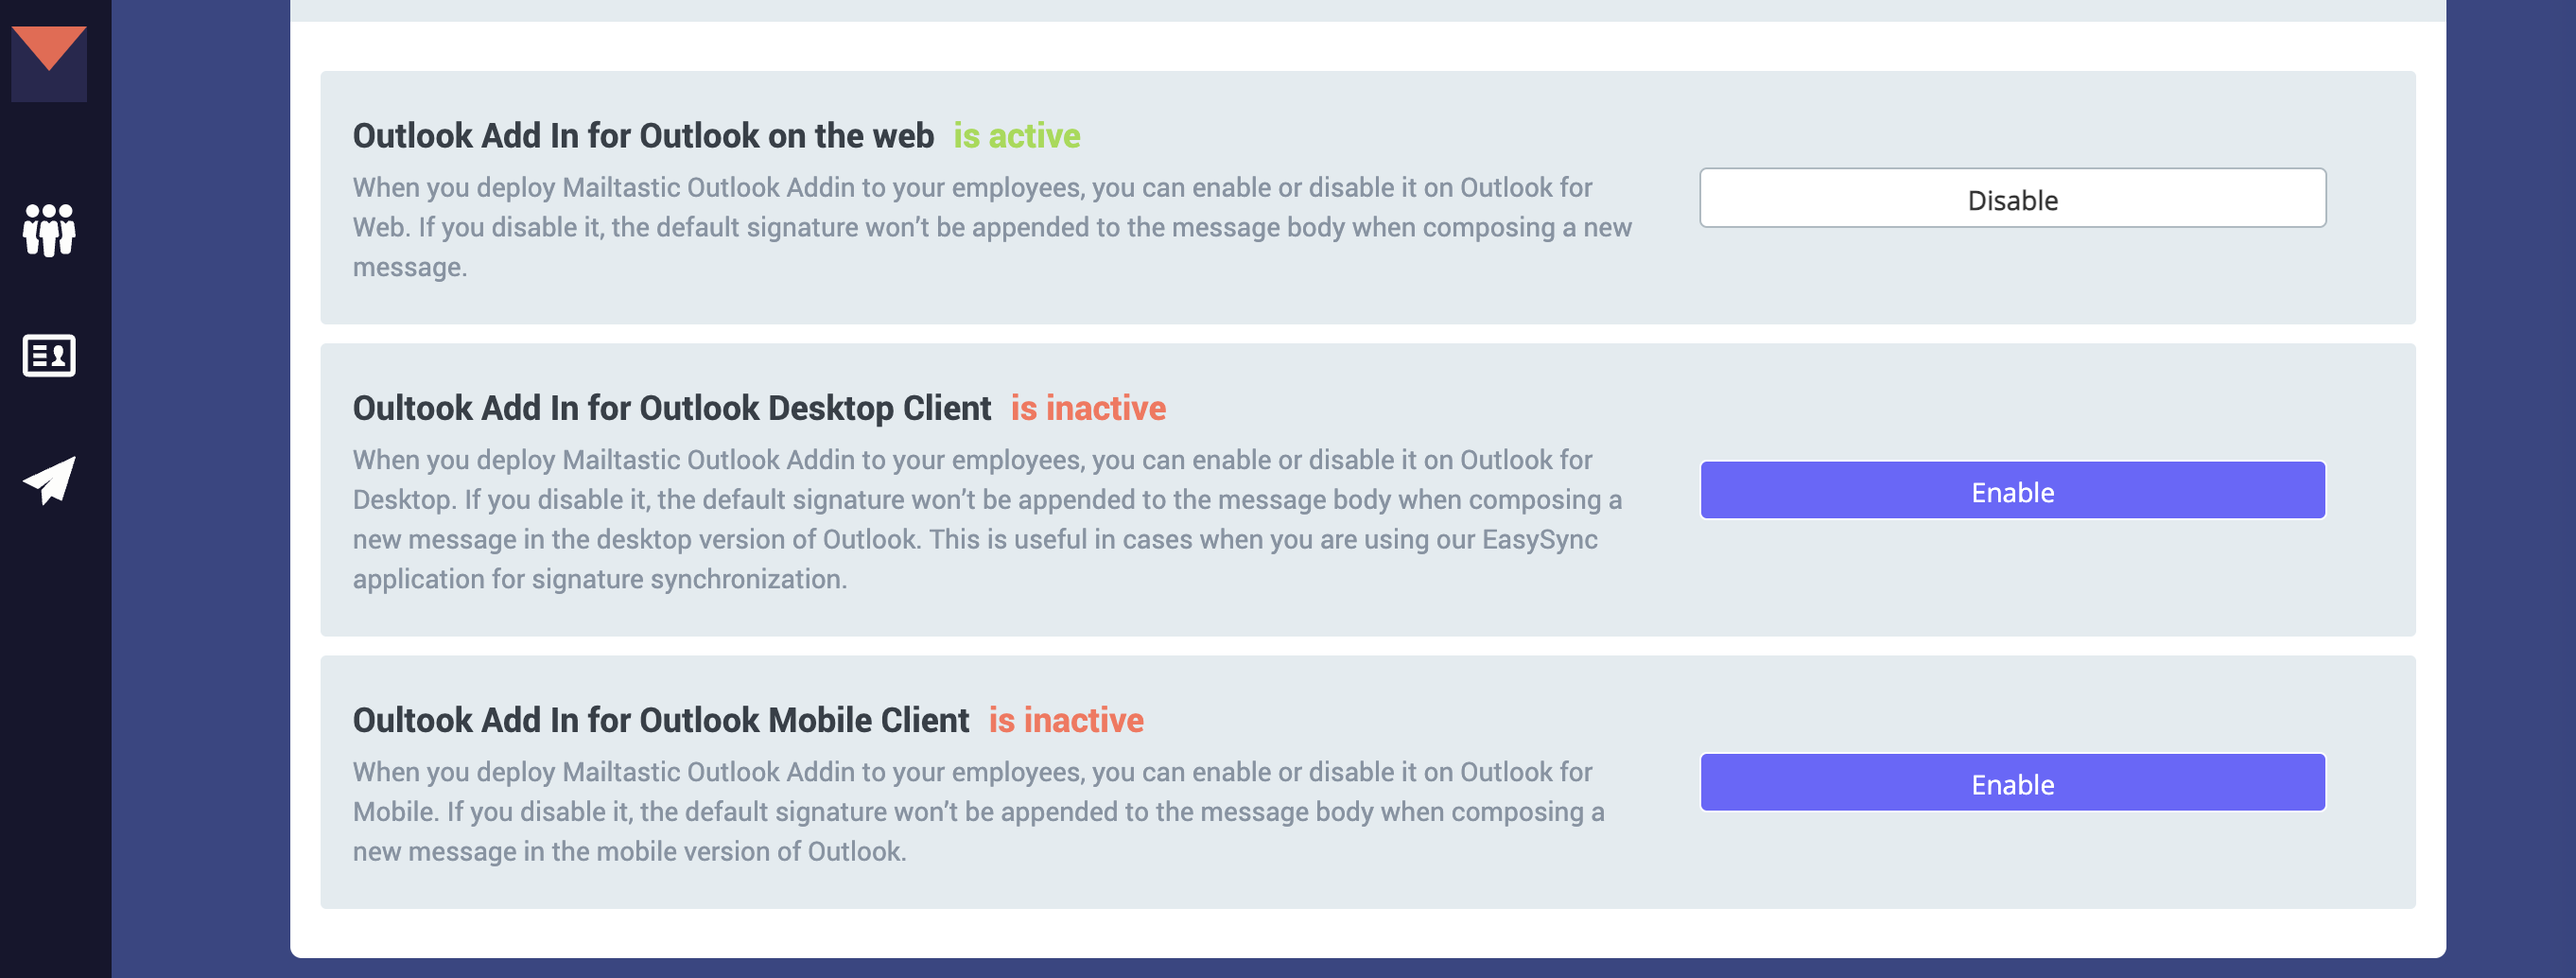
Task: Open the contact card signatures icon
Action: point(48,355)
